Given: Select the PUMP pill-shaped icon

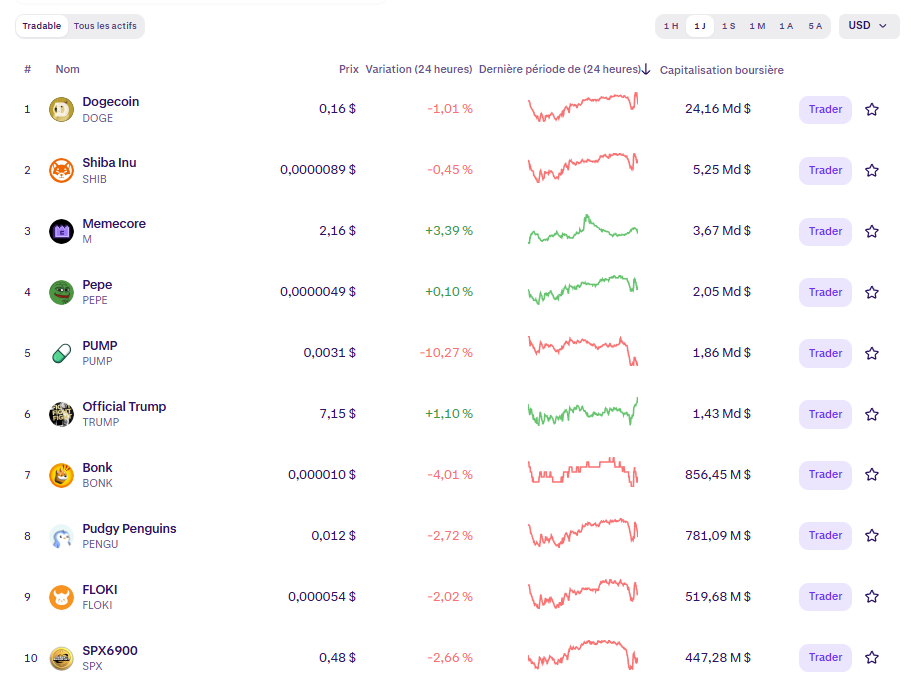Looking at the screenshot, I should point(61,353).
